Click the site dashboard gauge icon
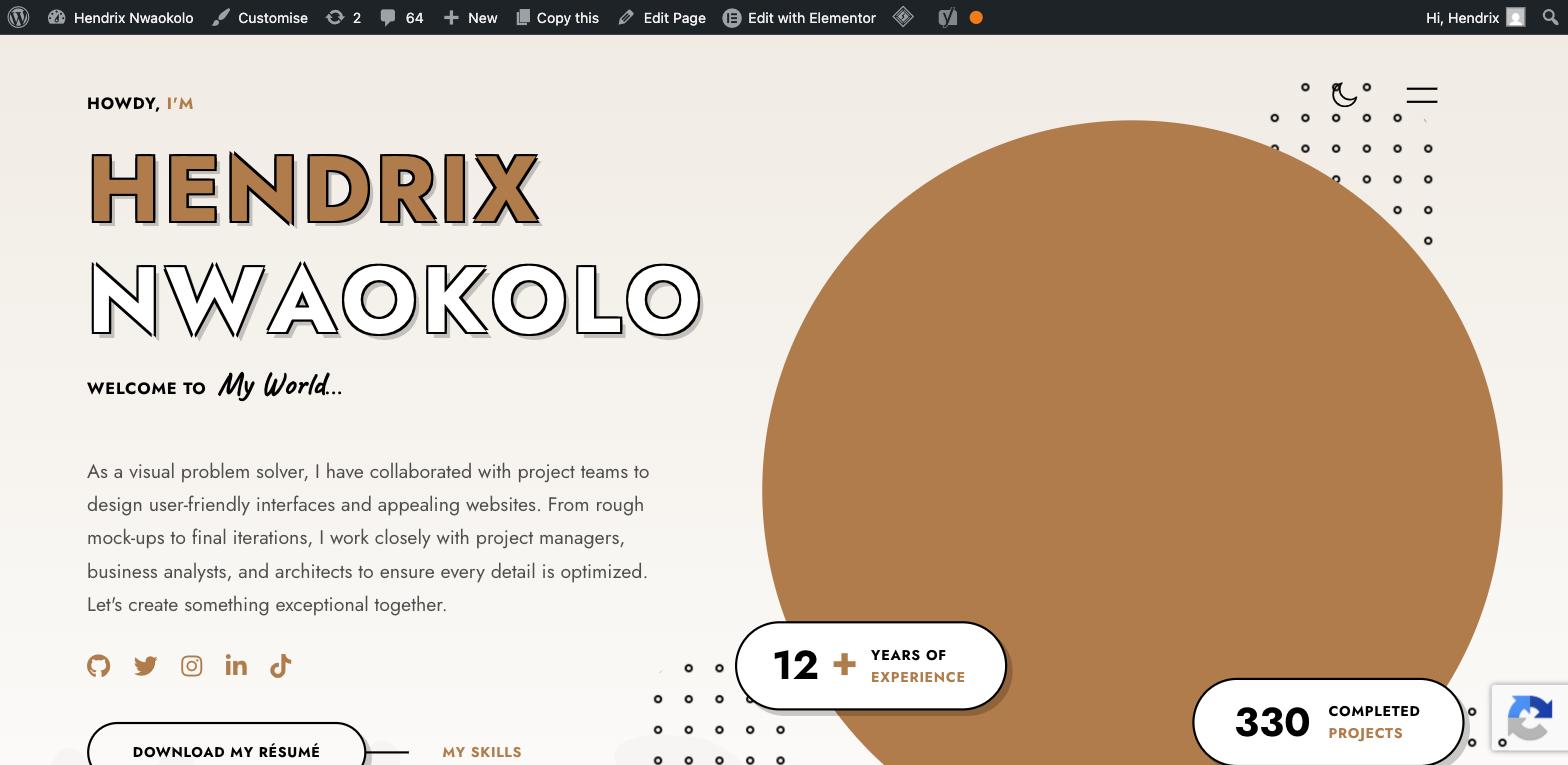This screenshot has width=1568, height=765. (x=56, y=17)
